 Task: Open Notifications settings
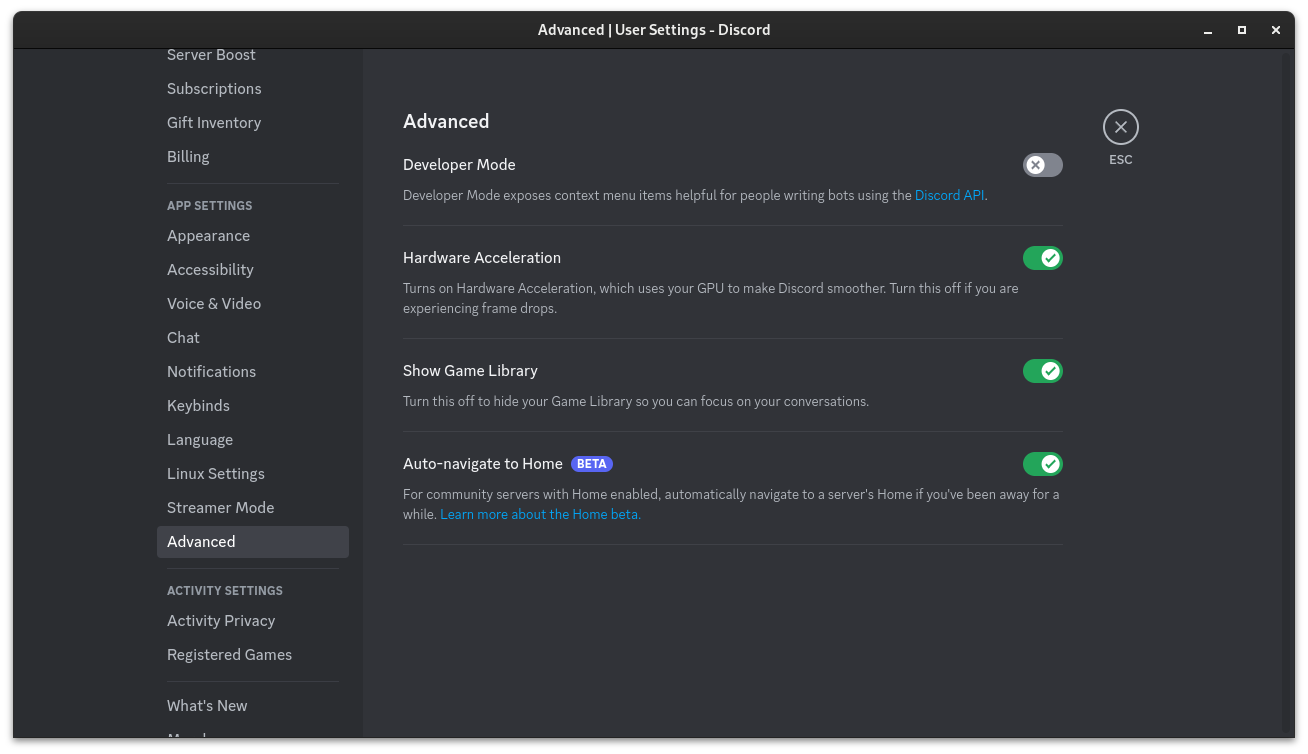click(x=211, y=371)
